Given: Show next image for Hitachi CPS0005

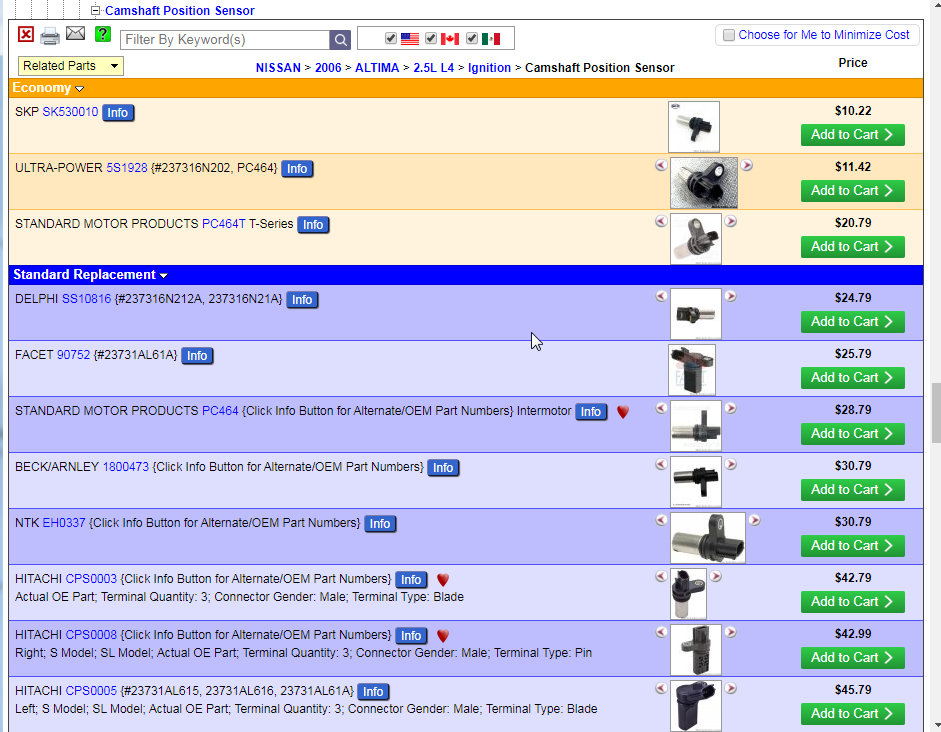Looking at the screenshot, I should pos(730,688).
